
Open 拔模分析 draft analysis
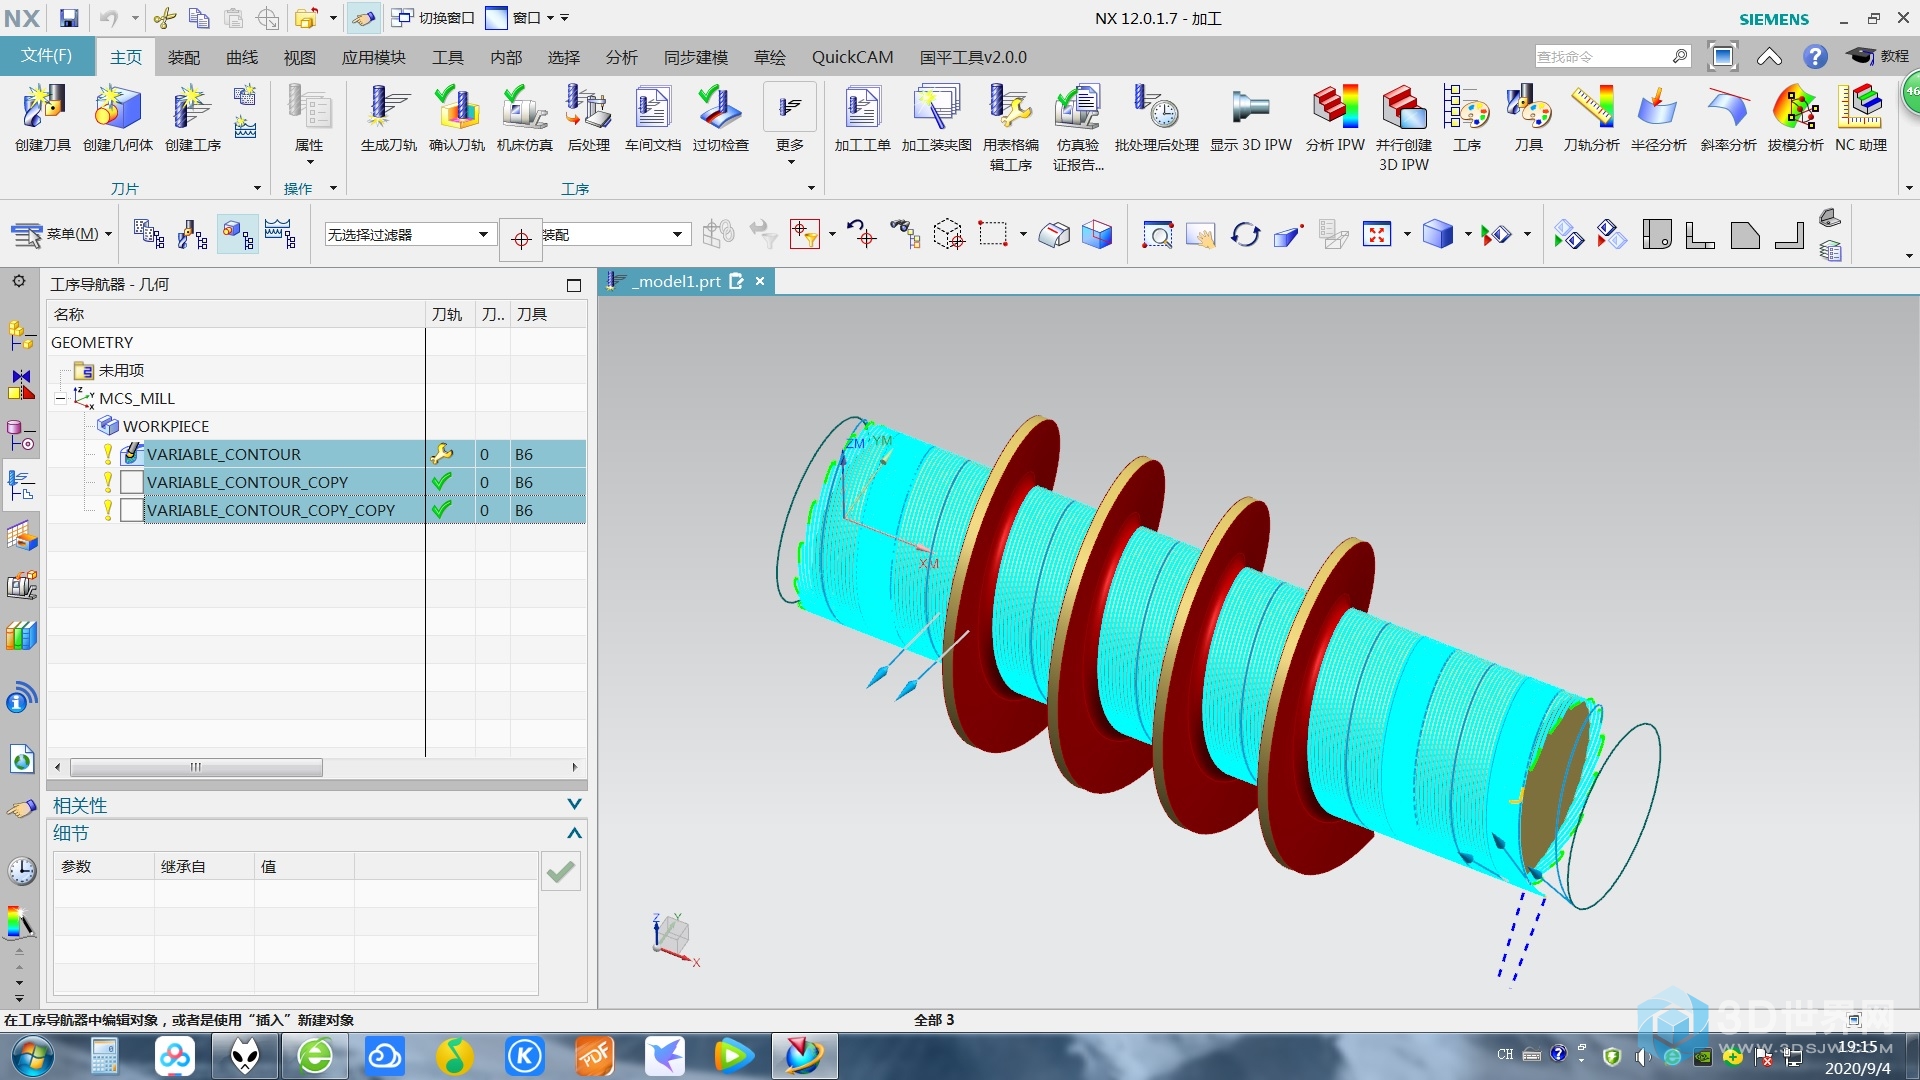coord(1795,108)
